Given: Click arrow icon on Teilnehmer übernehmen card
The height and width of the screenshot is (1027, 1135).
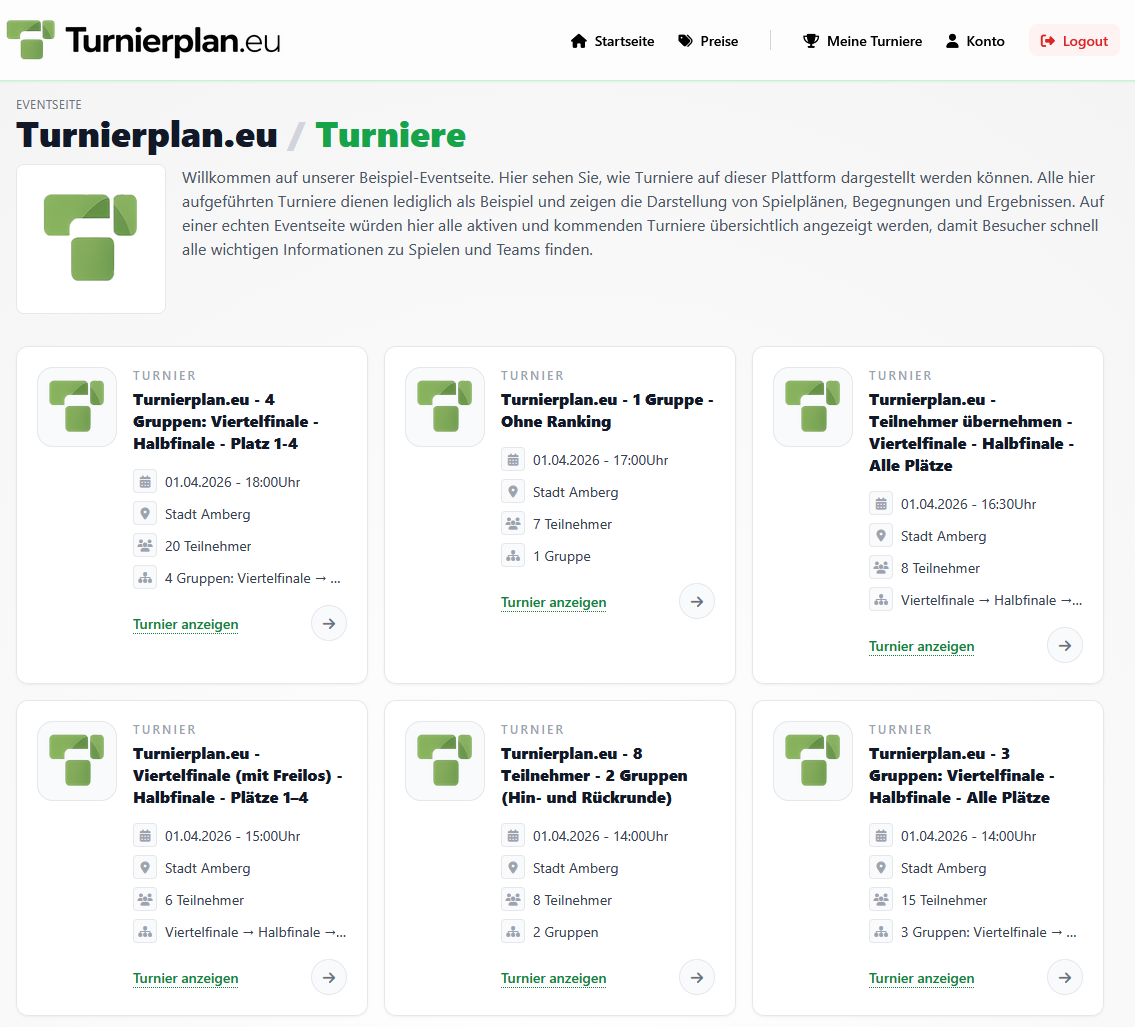Looking at the screenshot, I should [1065, 645].
